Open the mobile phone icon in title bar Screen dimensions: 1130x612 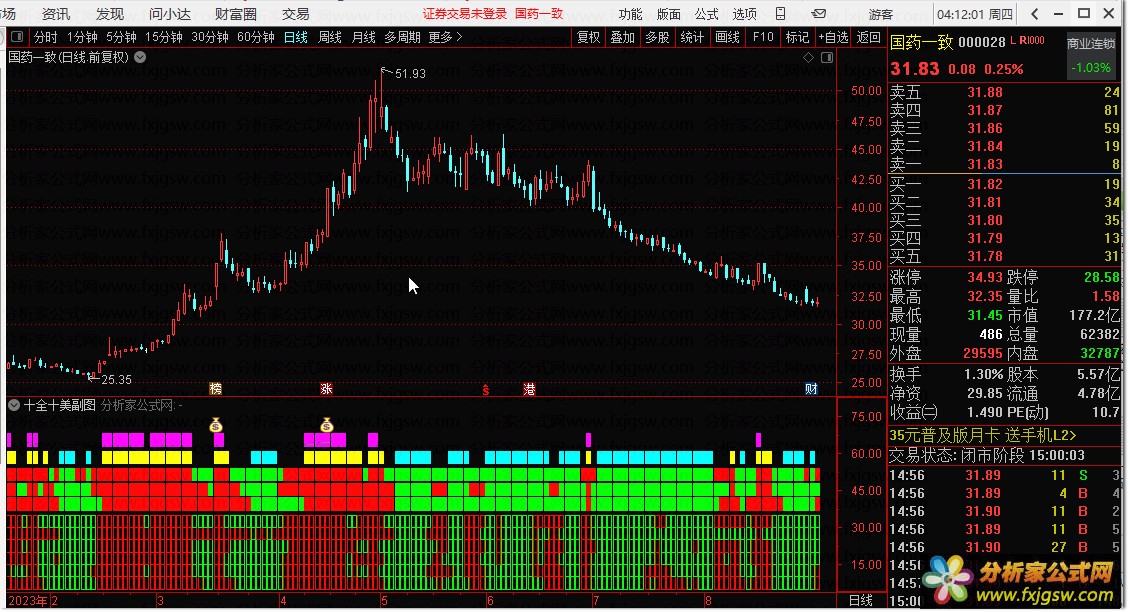point(780,14)
